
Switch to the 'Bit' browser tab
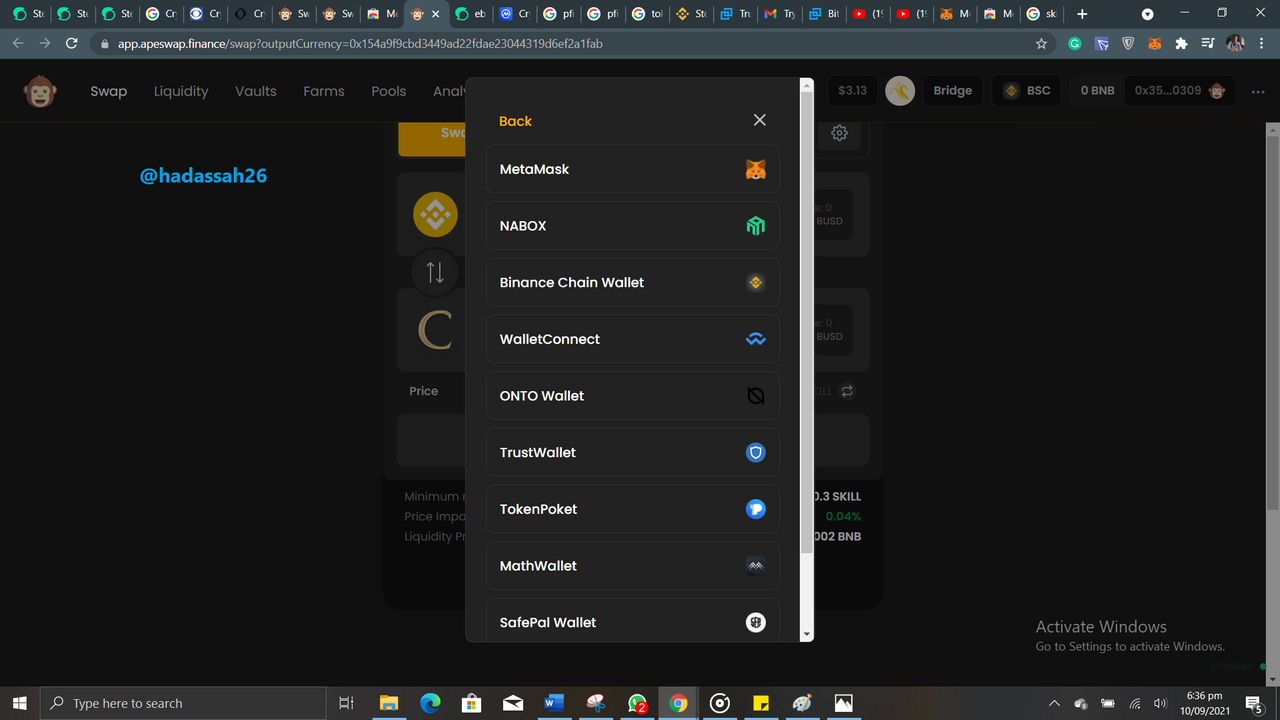point(823,14)
